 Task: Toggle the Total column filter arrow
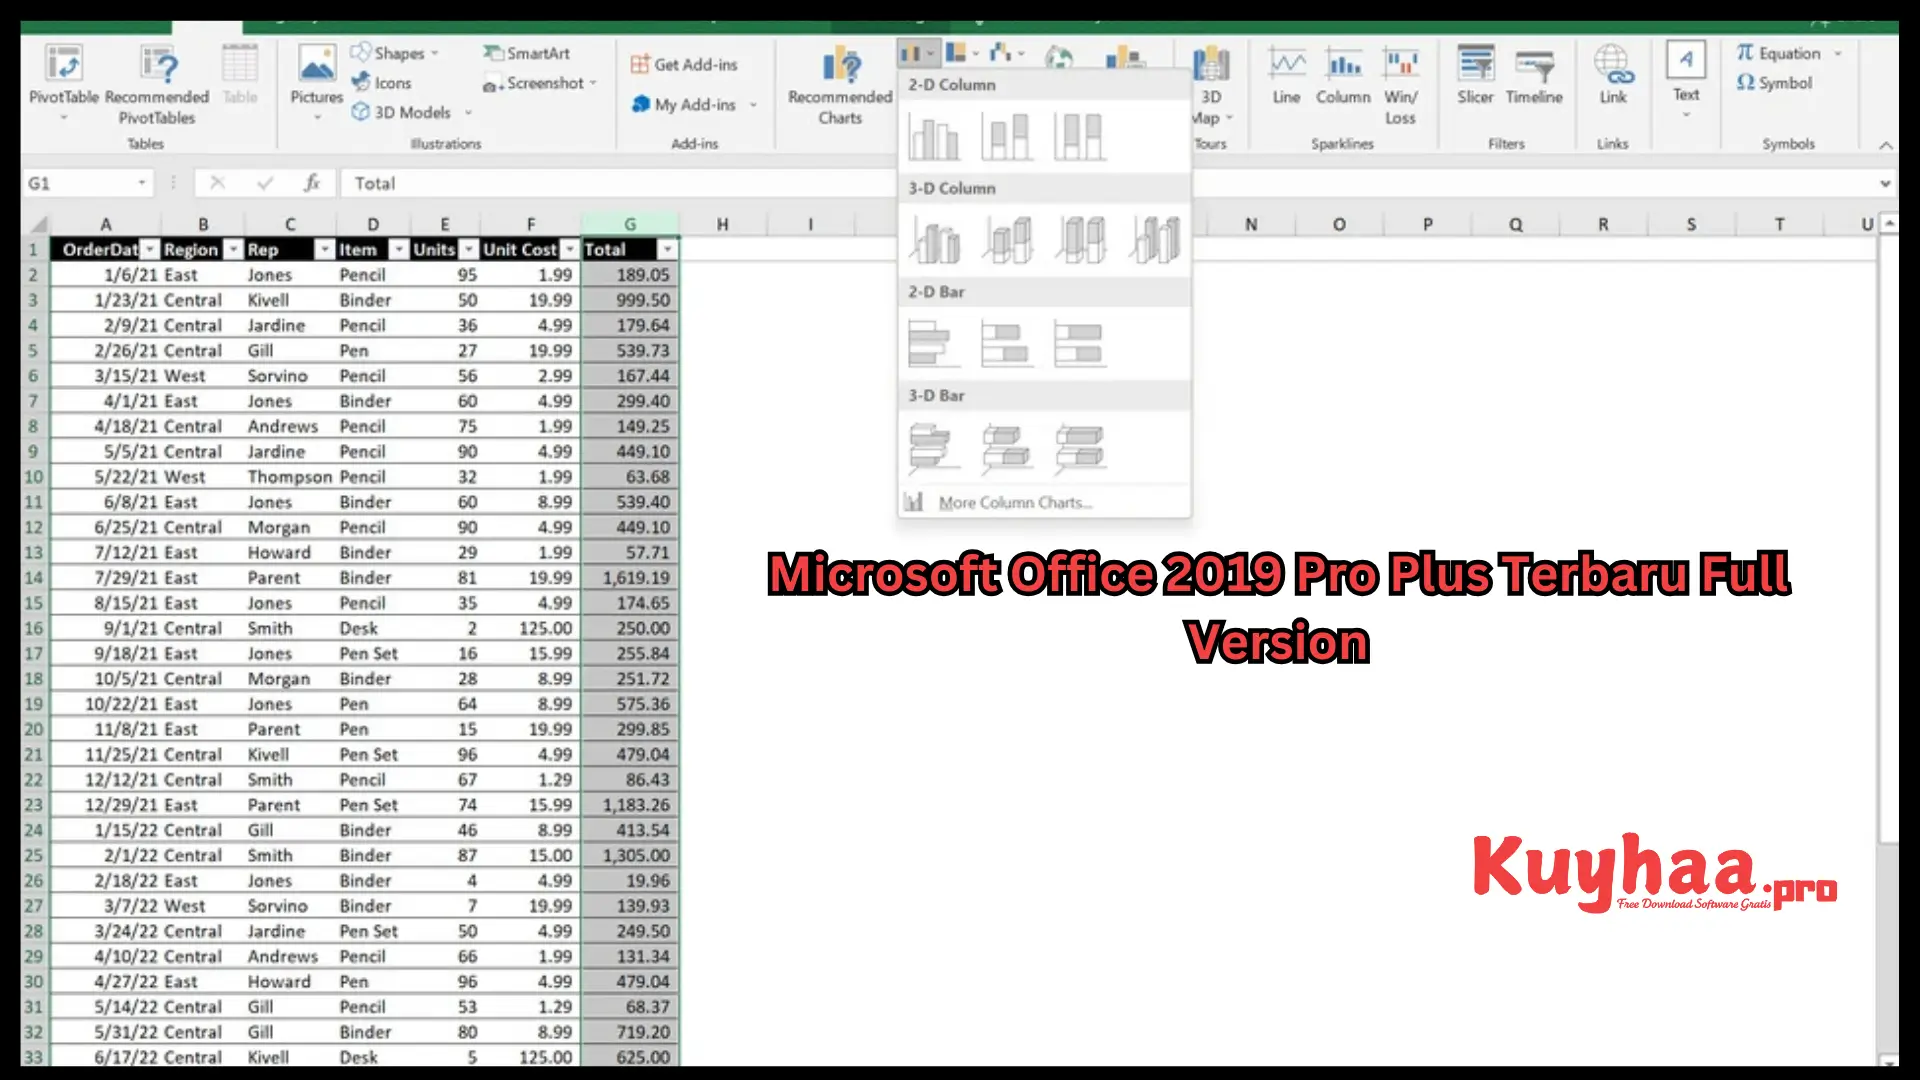tap(667, 249)
